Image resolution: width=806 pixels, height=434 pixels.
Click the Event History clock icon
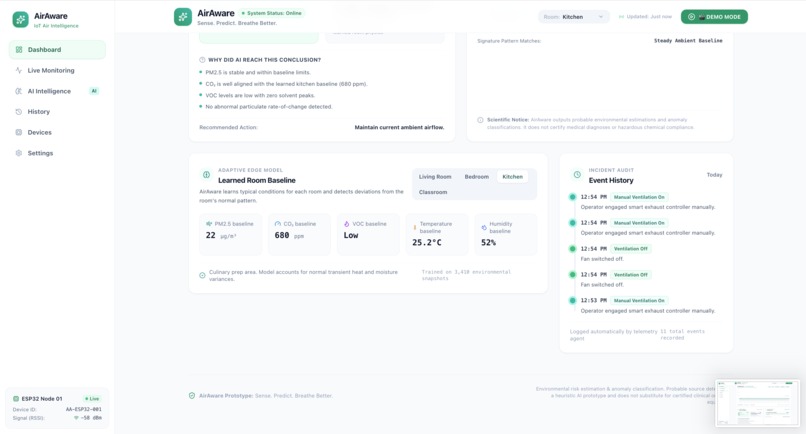(577, 175)
